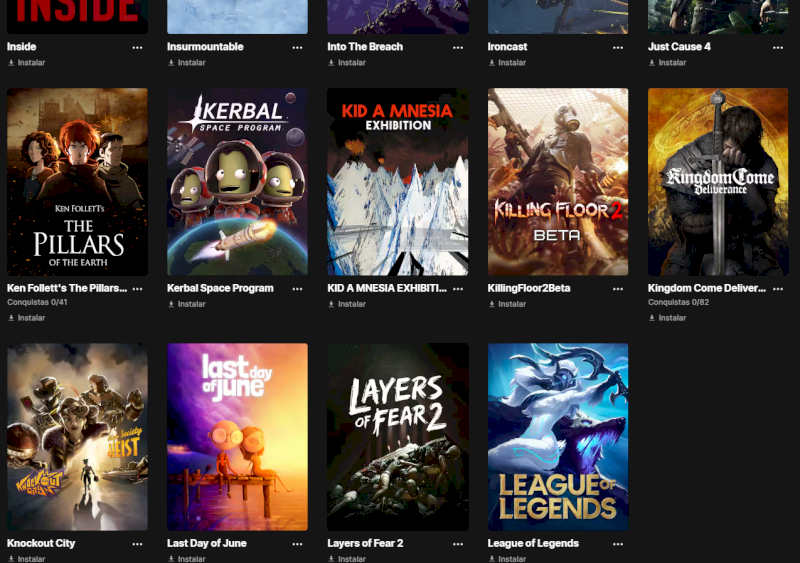The image size is (800, 563).
Task: Open the Layers of Fear 2 title link
Action: [365, 544]
